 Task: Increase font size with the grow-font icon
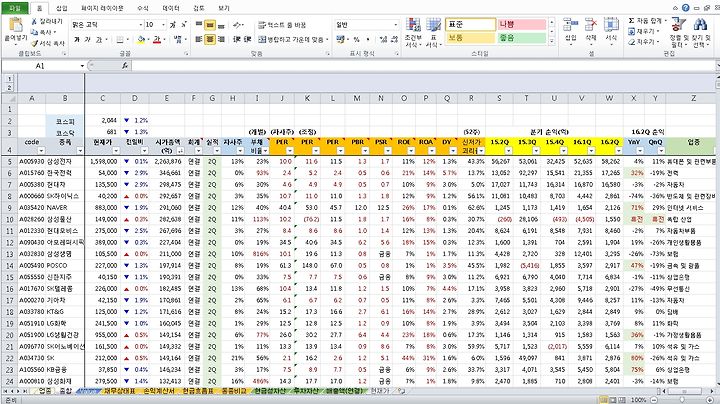coord(173,25)
